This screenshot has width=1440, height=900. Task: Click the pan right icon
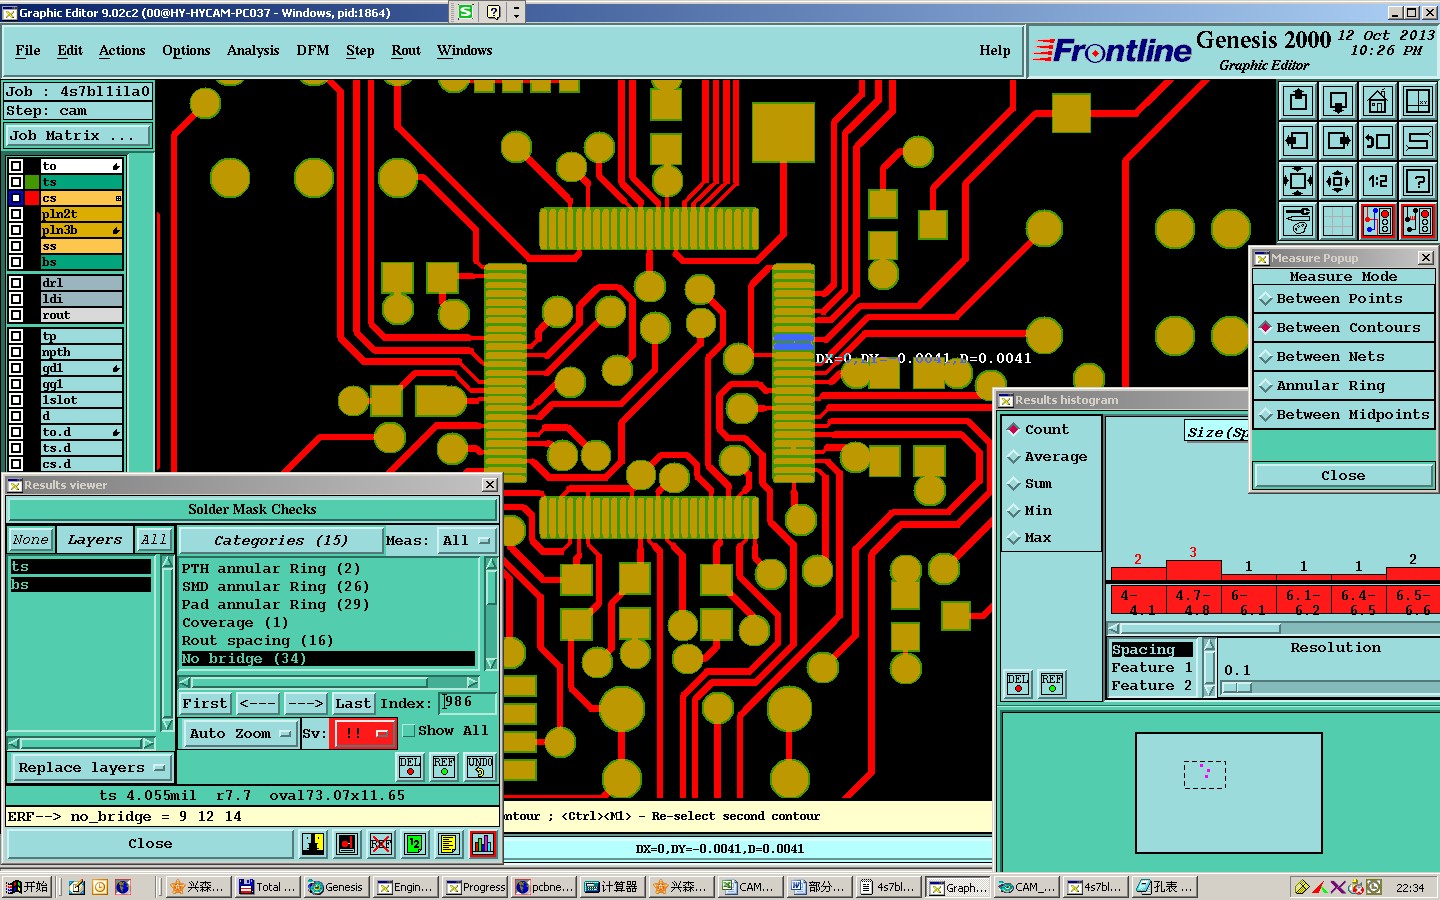[1338, 141]
